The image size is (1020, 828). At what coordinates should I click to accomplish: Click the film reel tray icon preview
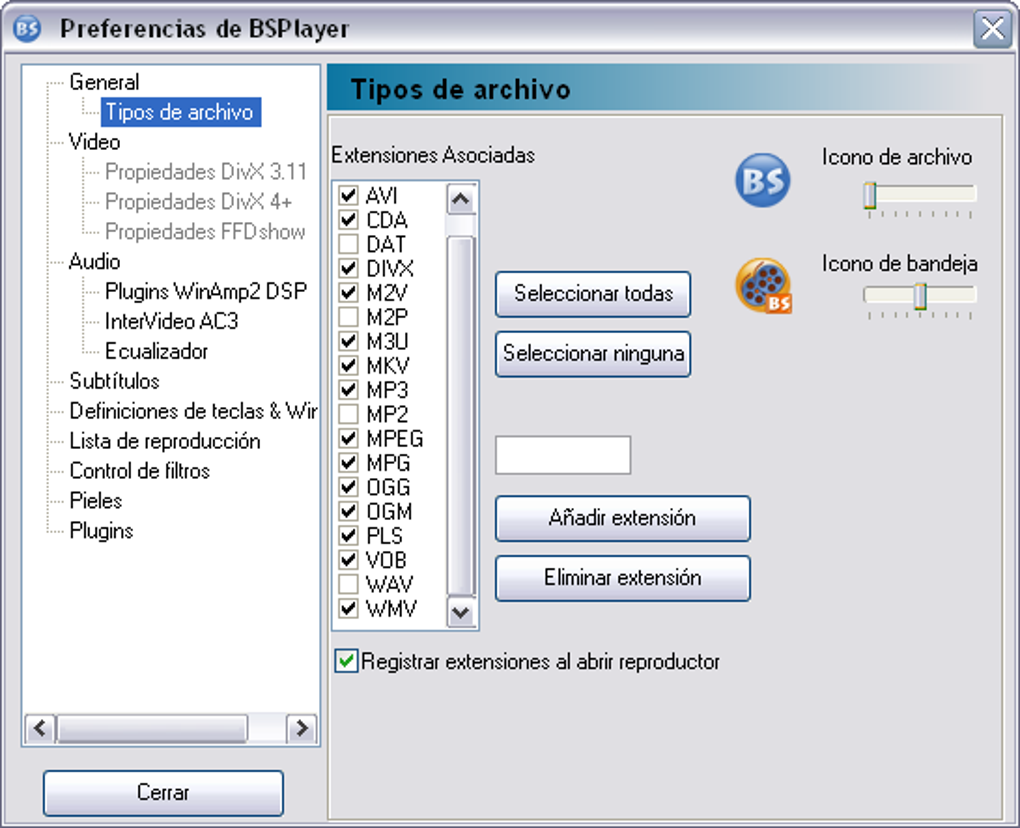pyautogui.click(x=764, y=286)
